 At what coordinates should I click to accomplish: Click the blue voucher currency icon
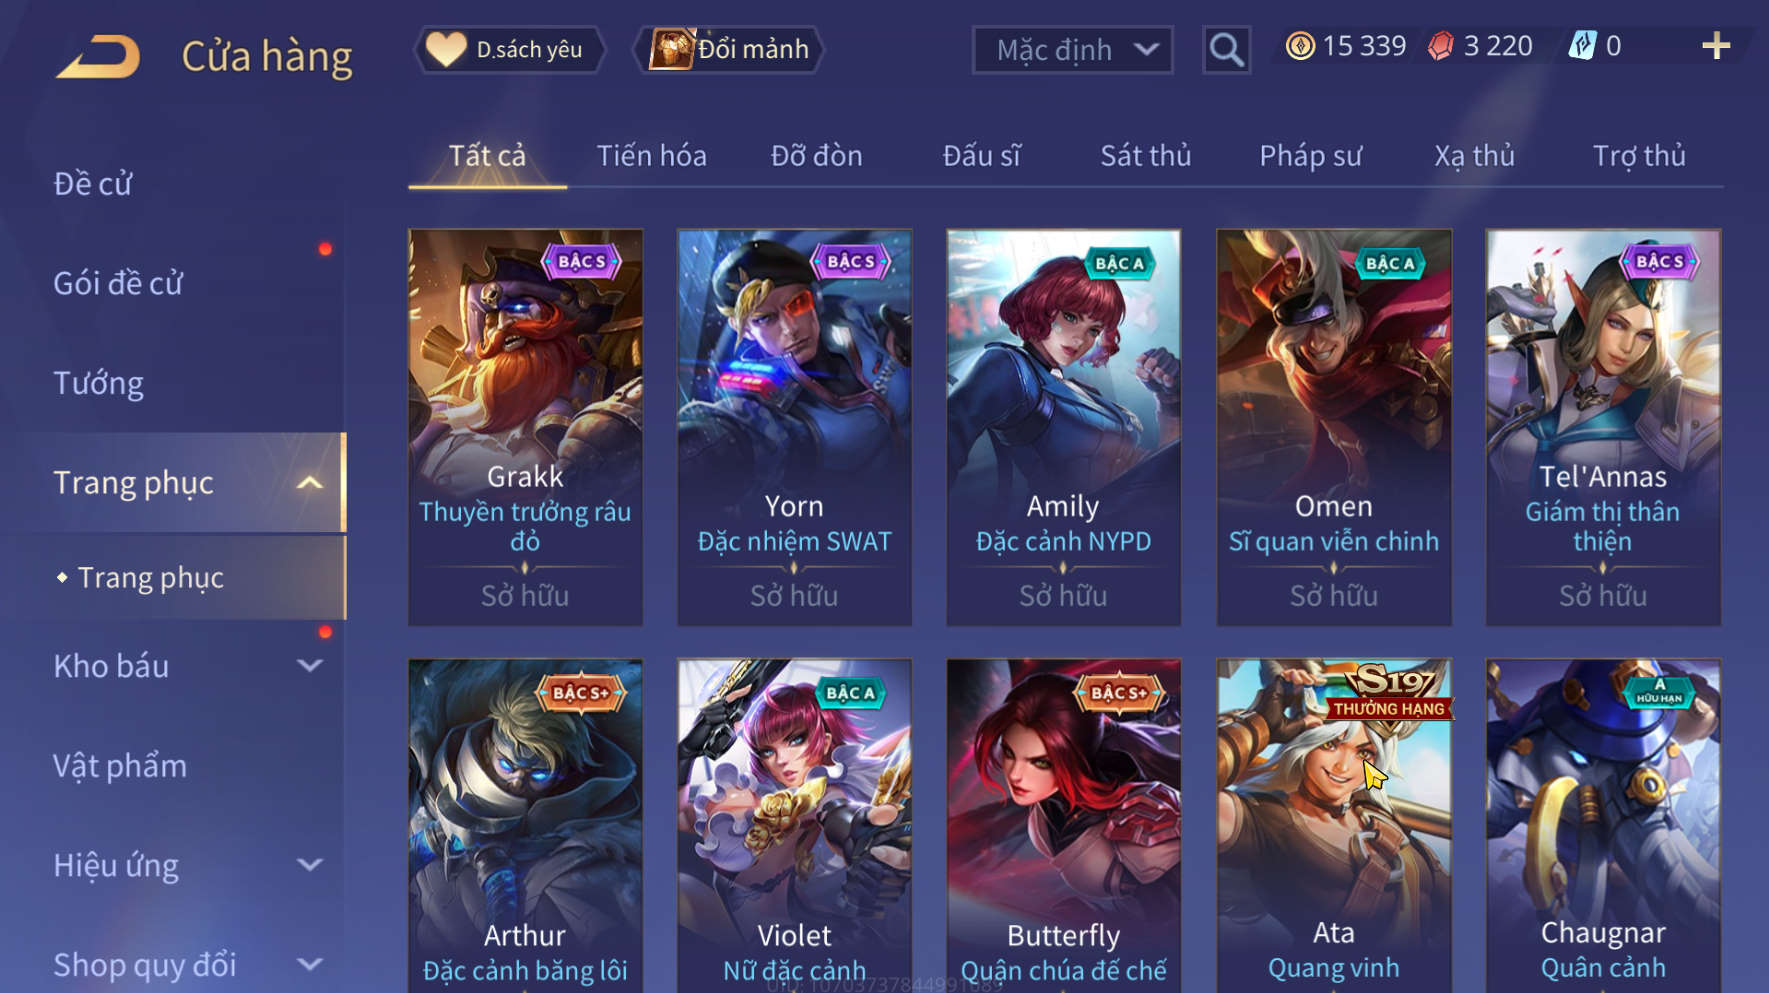coord(1582,46)
